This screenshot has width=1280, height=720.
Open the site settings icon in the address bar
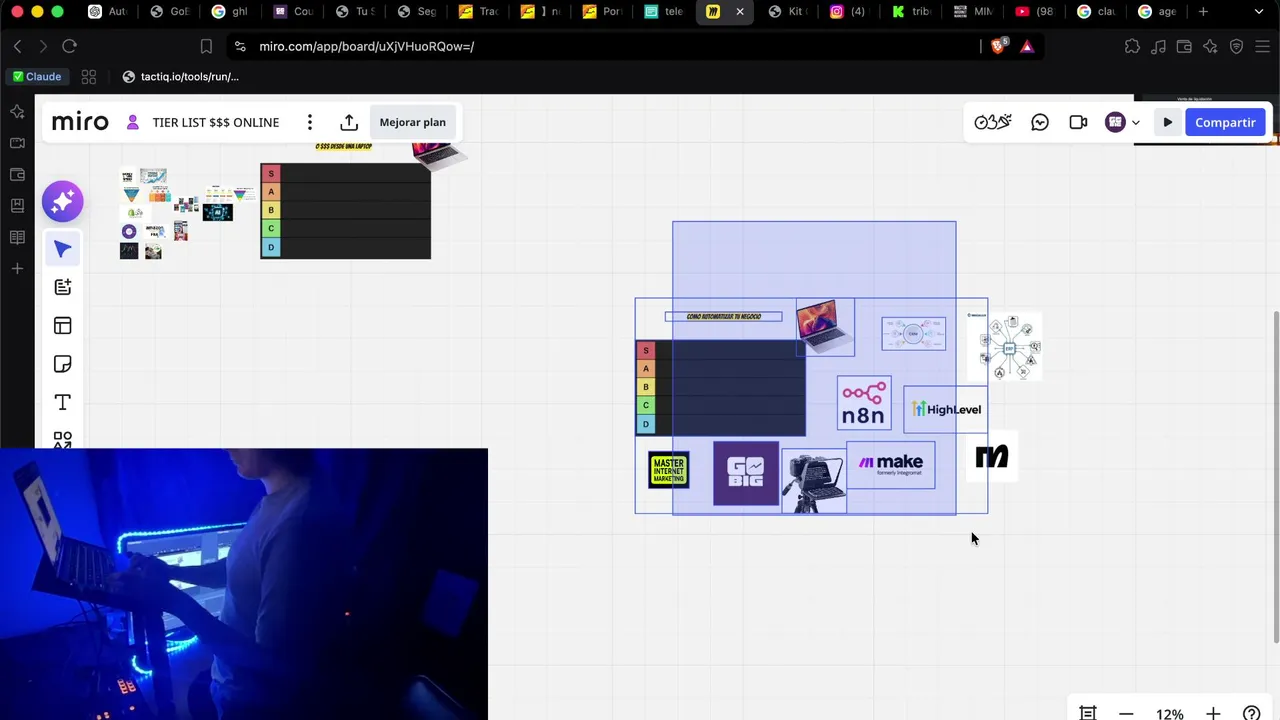(x=238, y=46)
